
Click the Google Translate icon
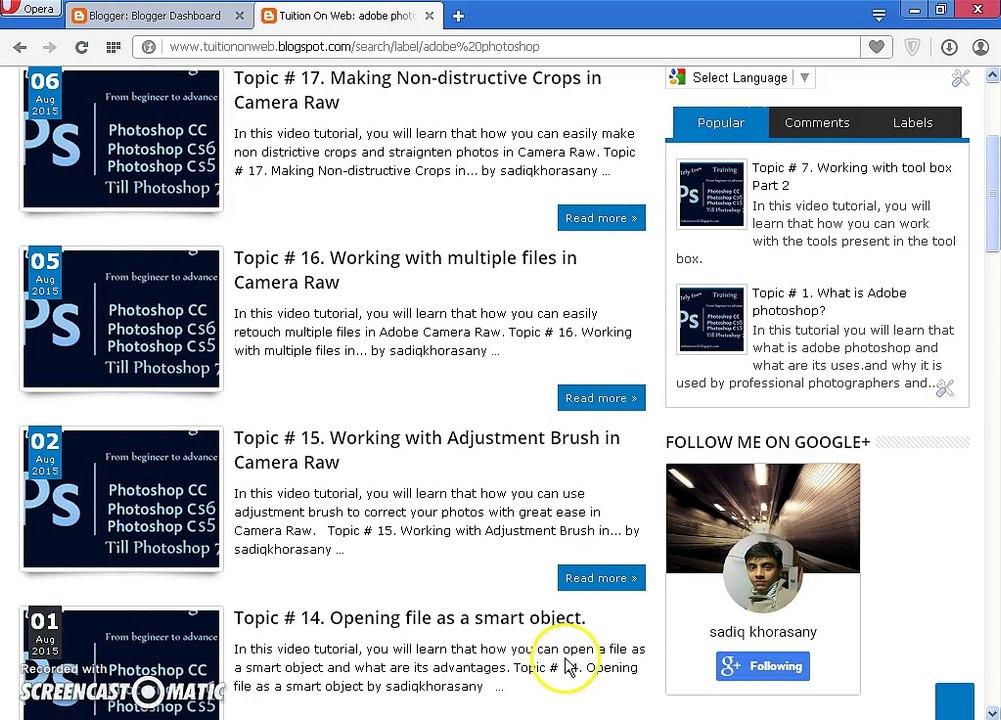pos(677,77)
